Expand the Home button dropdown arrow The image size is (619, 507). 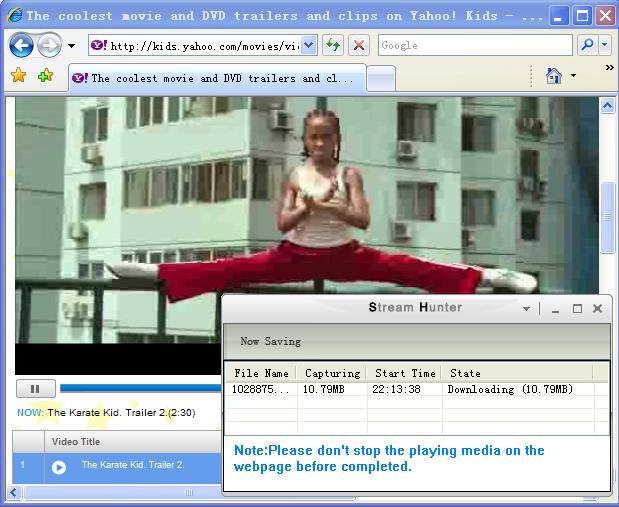[573, 75]
